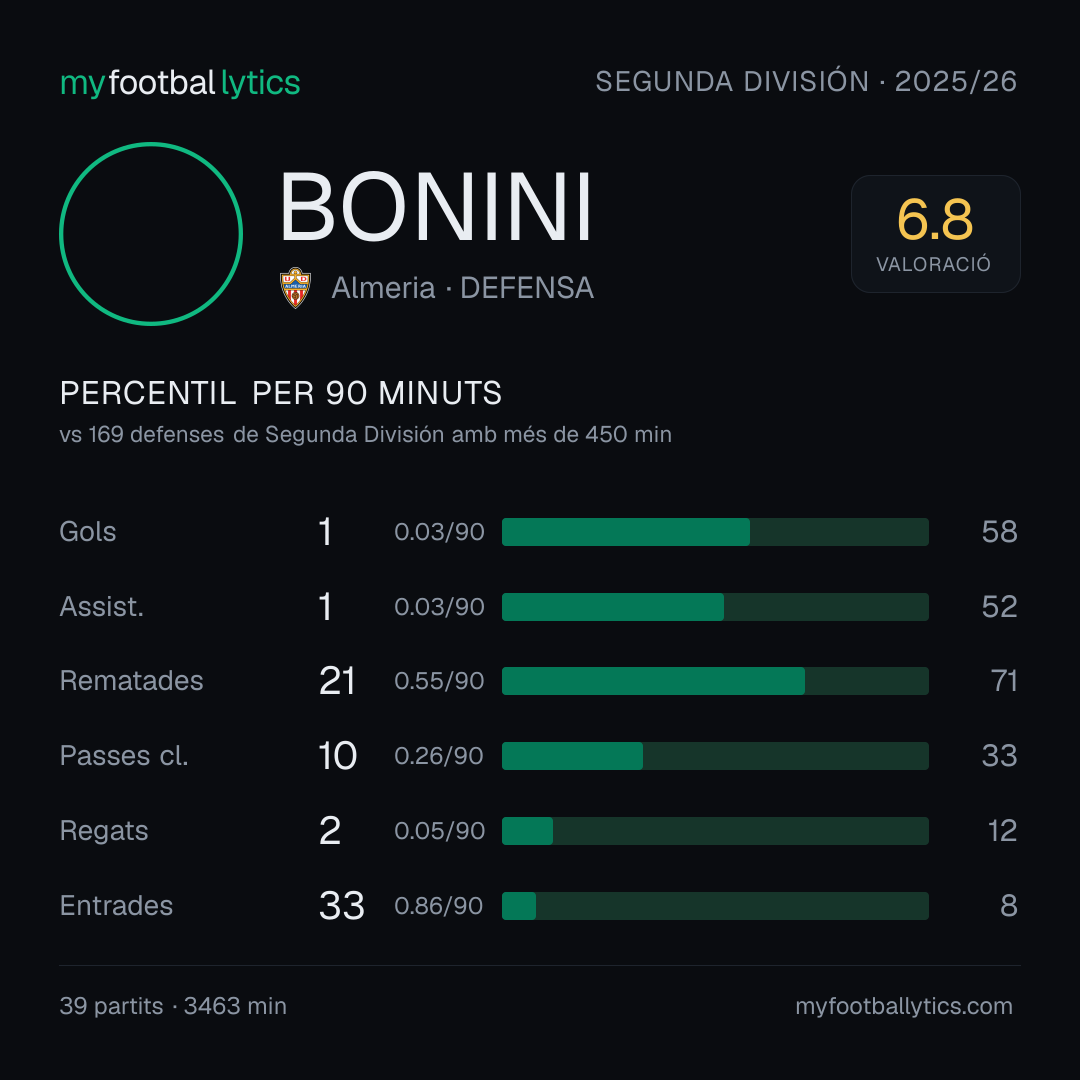This screenshot has width=1080, height=1080.
Task: Click the Segunda División 2025/26 label
Action: pyautogui.click(x=806, y=81)
